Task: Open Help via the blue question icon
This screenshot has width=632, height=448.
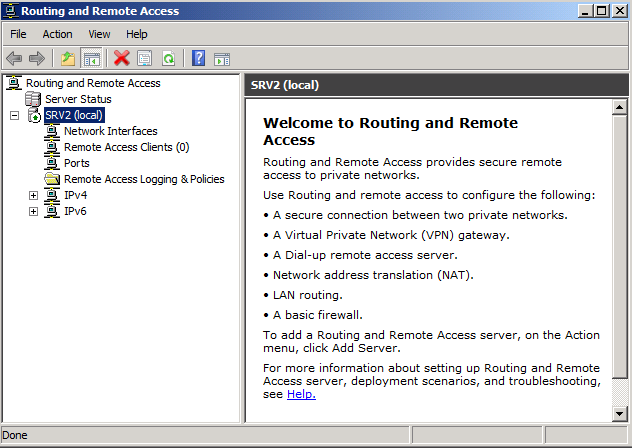Action: point(198,59)
